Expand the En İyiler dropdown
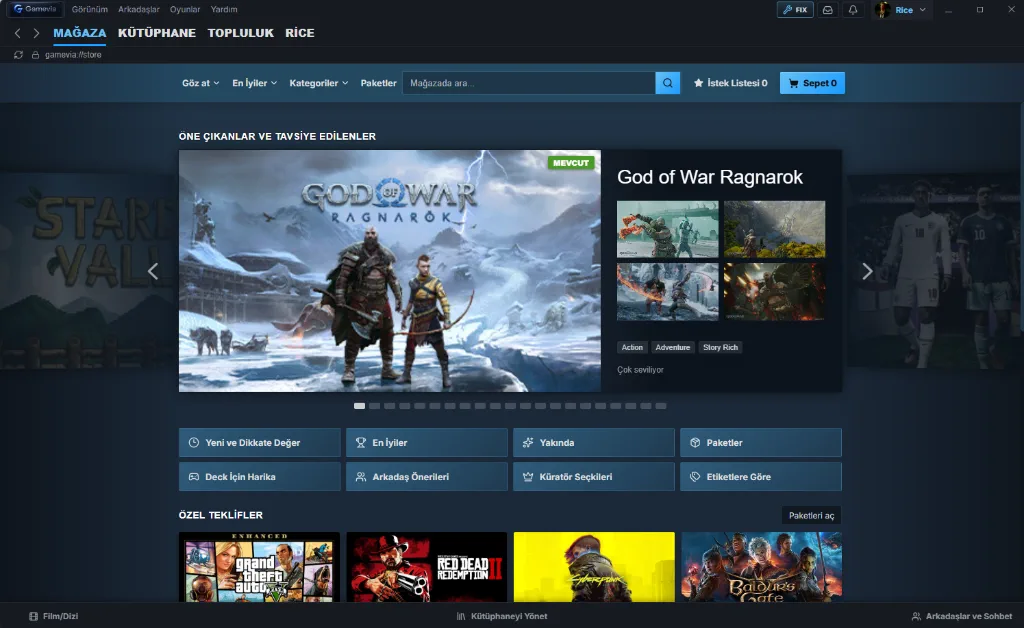Image resolution: width=1024 pixels, height=628 pixels. coord(255,83)
